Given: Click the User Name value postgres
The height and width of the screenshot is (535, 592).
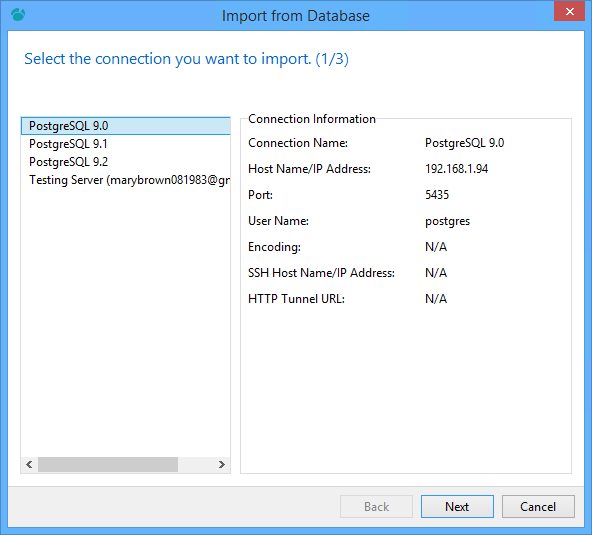Looking at the screenshot, I should pyautogui.click(x=447, y=221).
